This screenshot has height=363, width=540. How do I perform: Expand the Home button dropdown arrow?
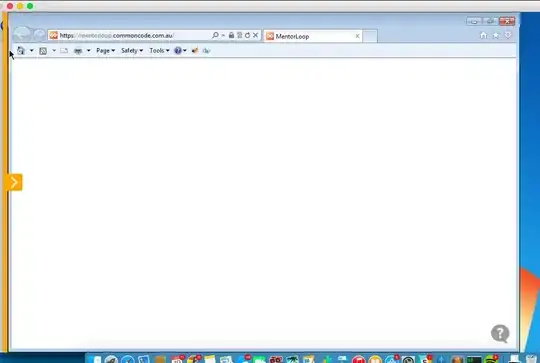point(31,51)
